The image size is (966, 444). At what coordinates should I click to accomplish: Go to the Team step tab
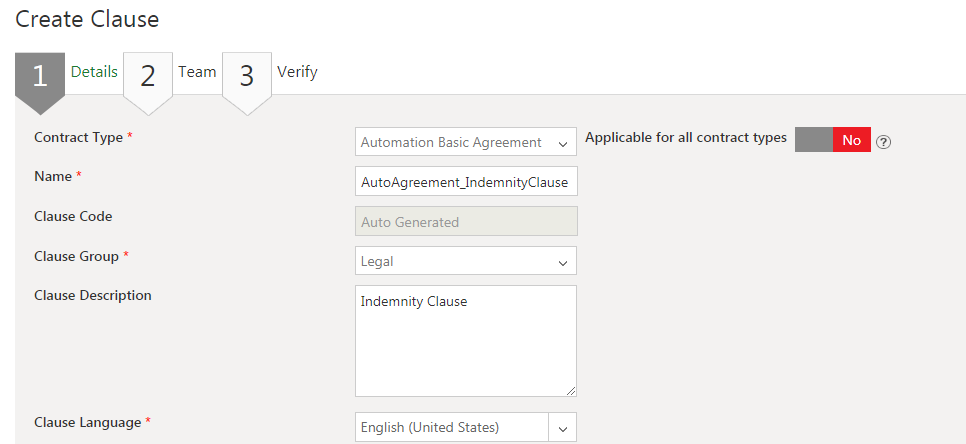[x=197, y=72]
